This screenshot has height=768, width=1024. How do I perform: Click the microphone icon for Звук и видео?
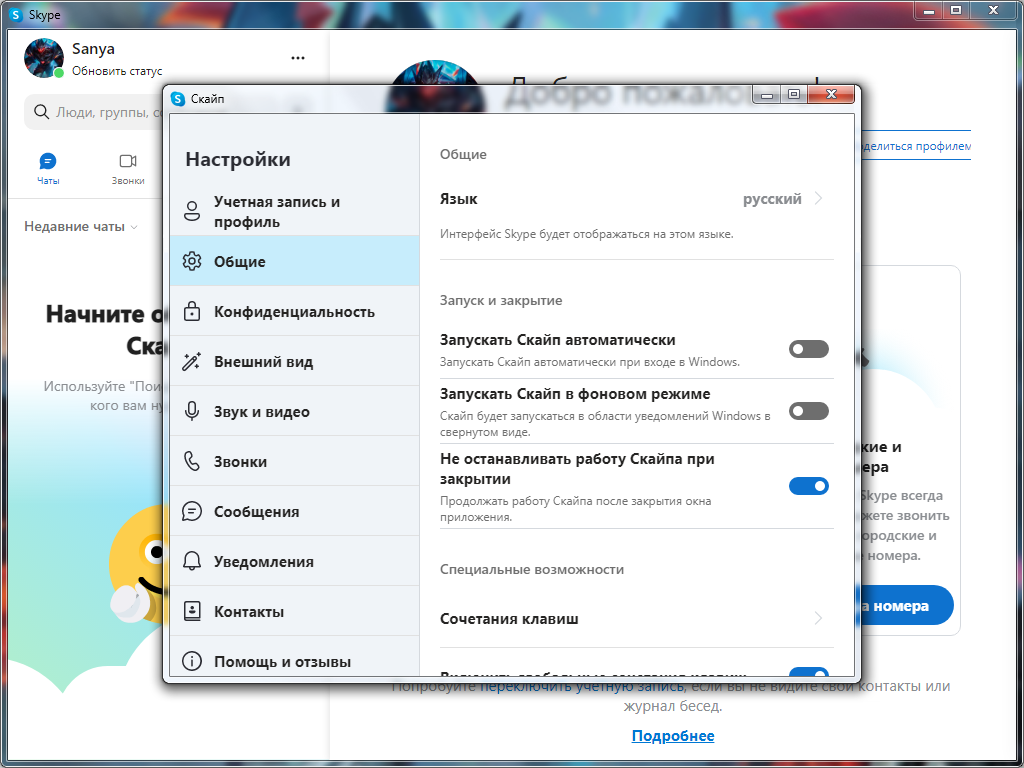tap(191, 411)
